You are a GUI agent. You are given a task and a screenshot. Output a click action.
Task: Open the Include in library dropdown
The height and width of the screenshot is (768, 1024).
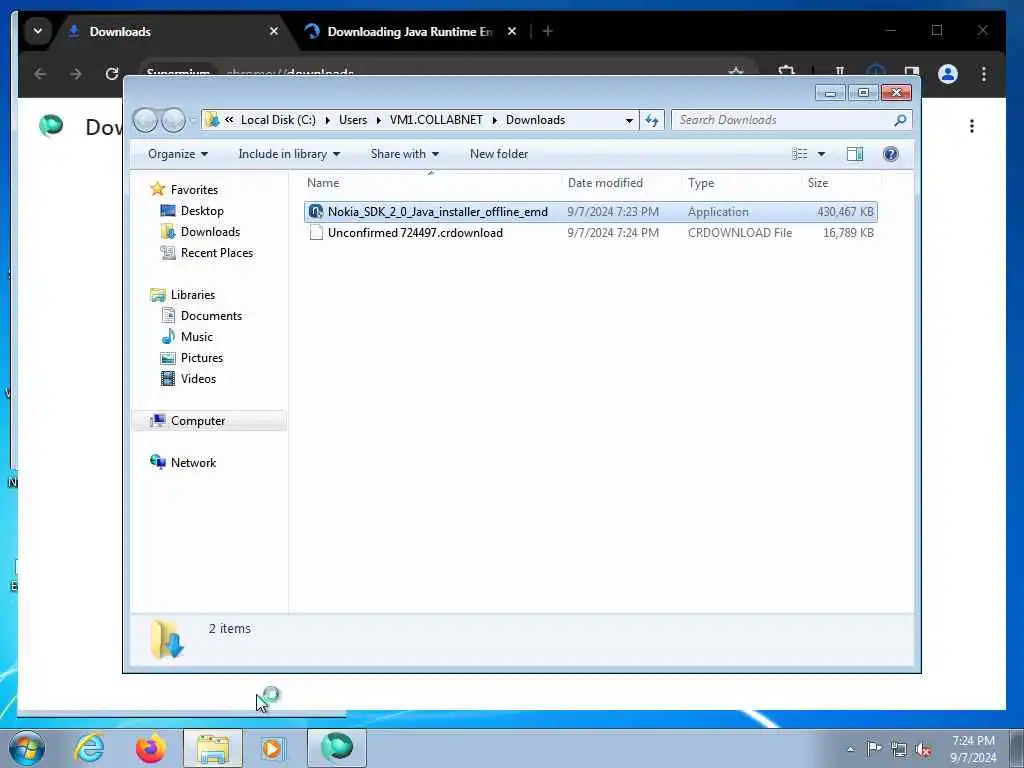pyautogui.click(x=289, y=154)
